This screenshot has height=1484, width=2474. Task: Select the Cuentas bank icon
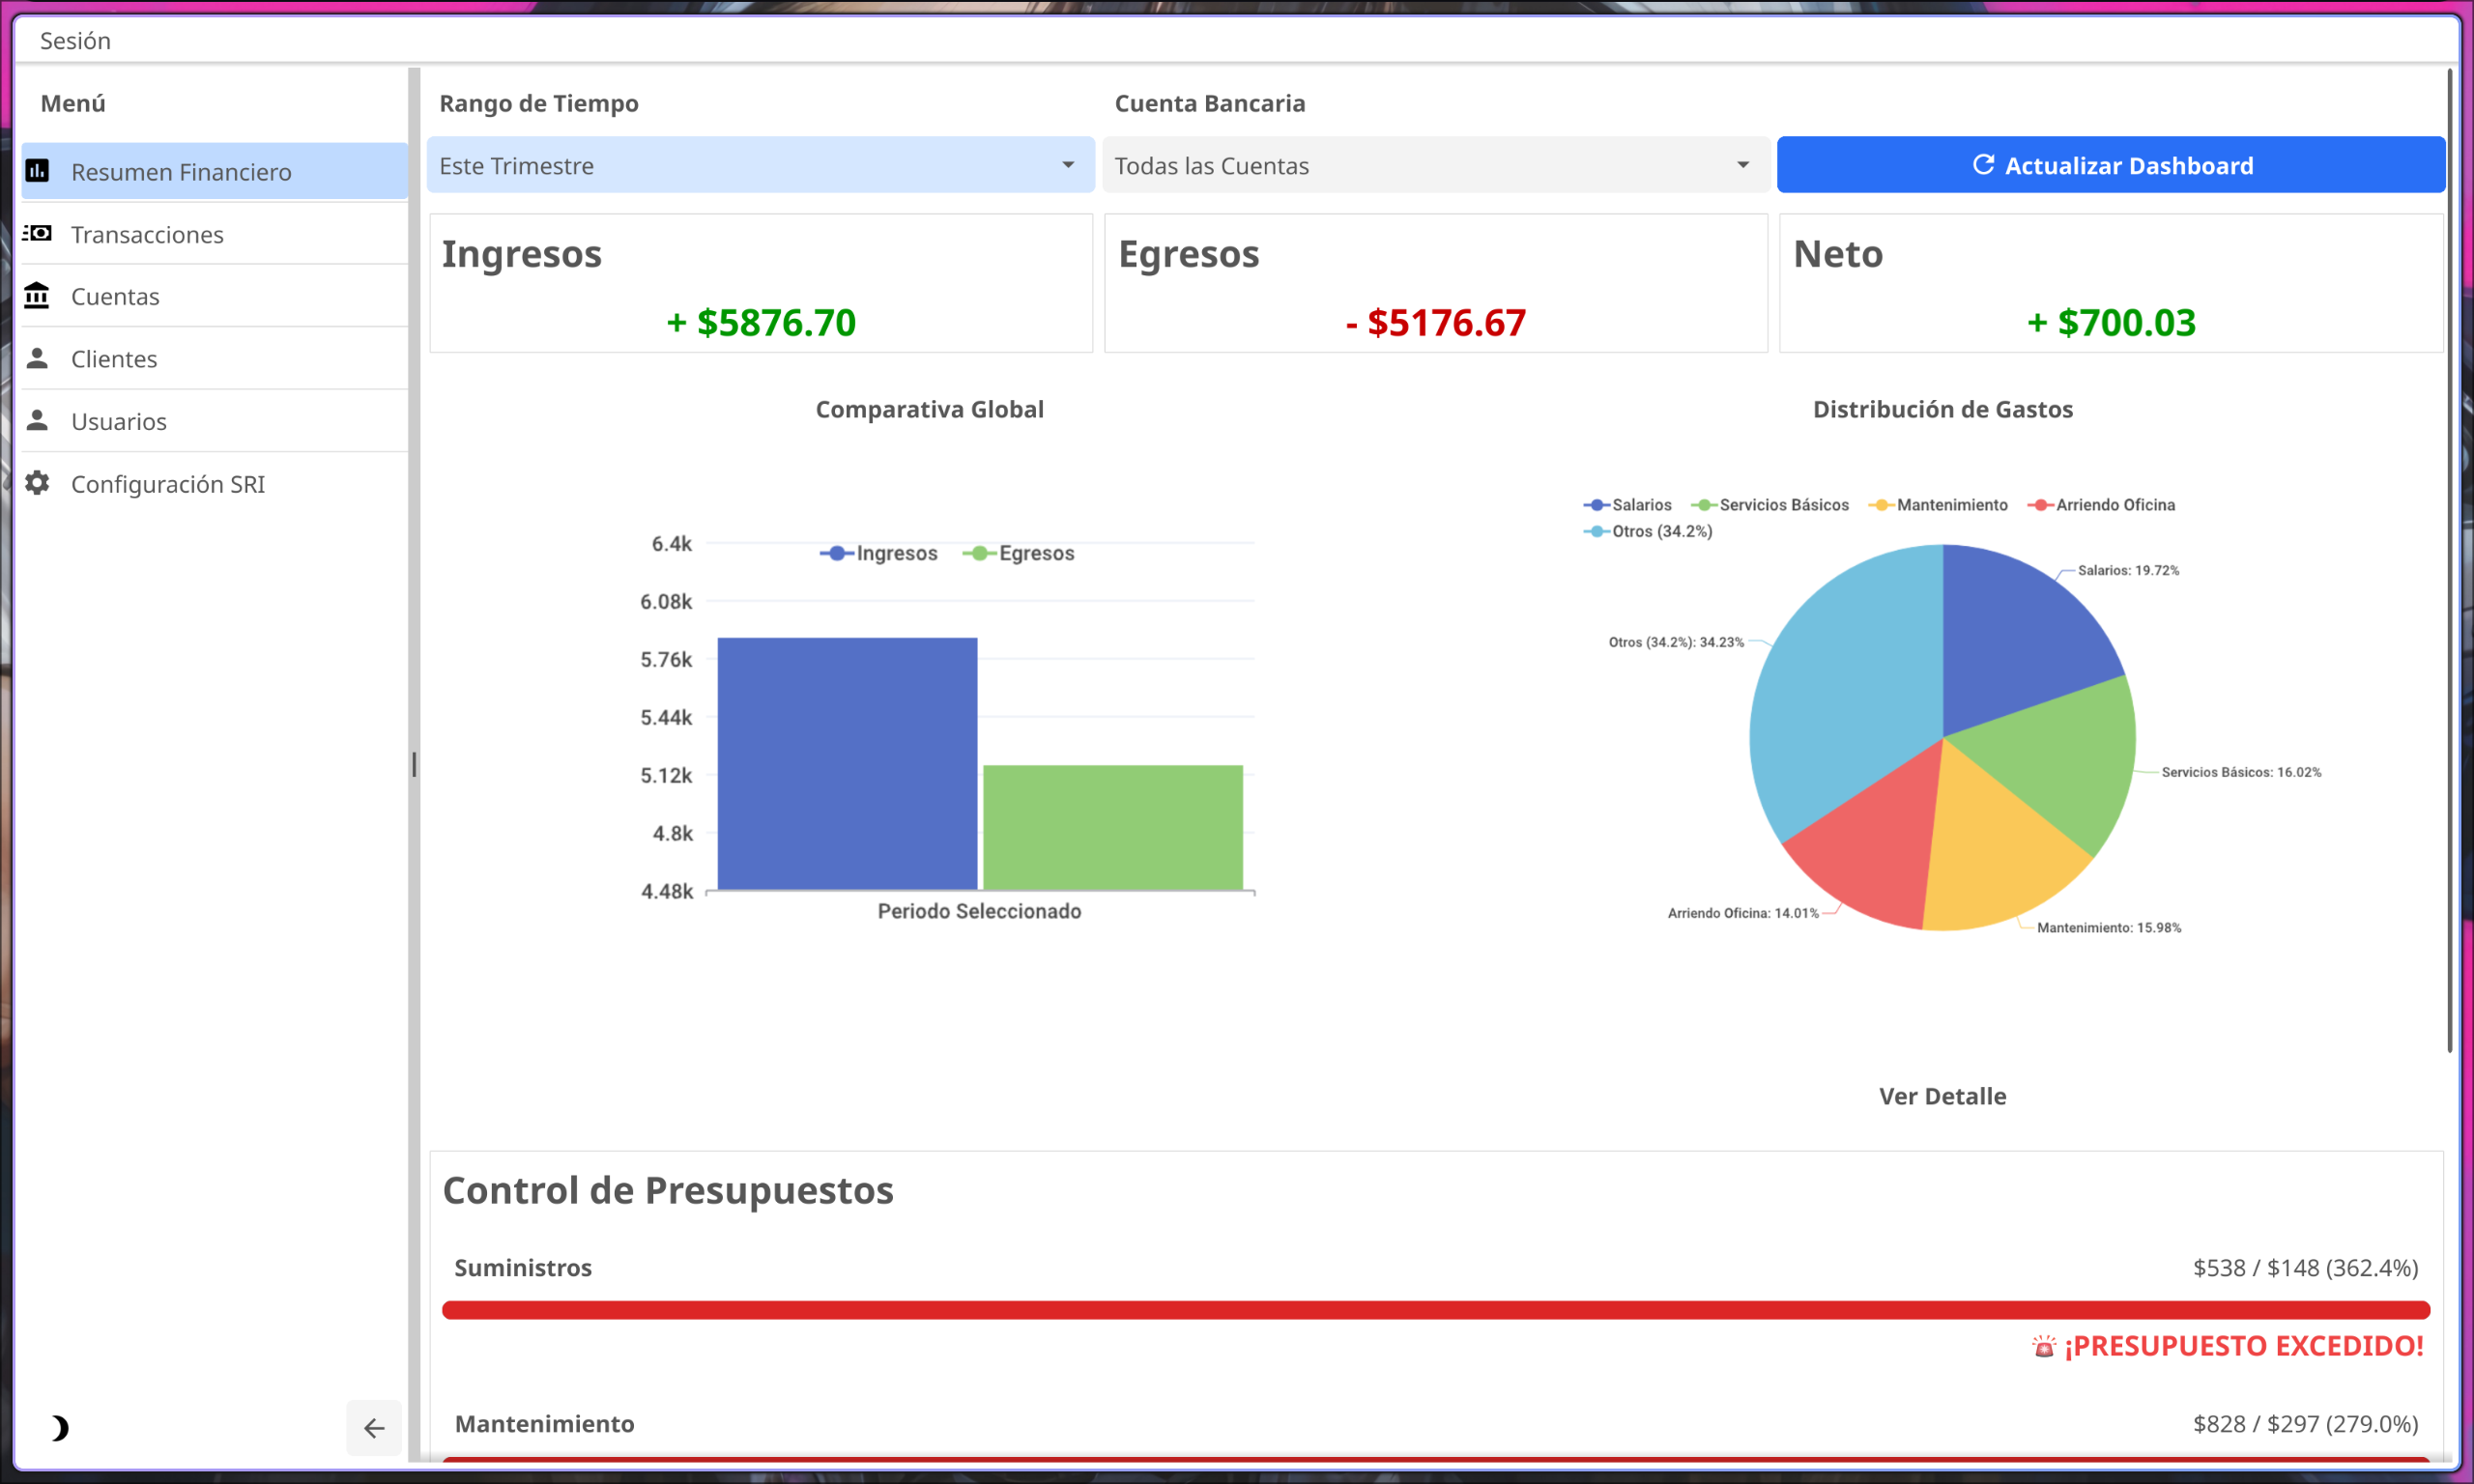tap(38, 296)
